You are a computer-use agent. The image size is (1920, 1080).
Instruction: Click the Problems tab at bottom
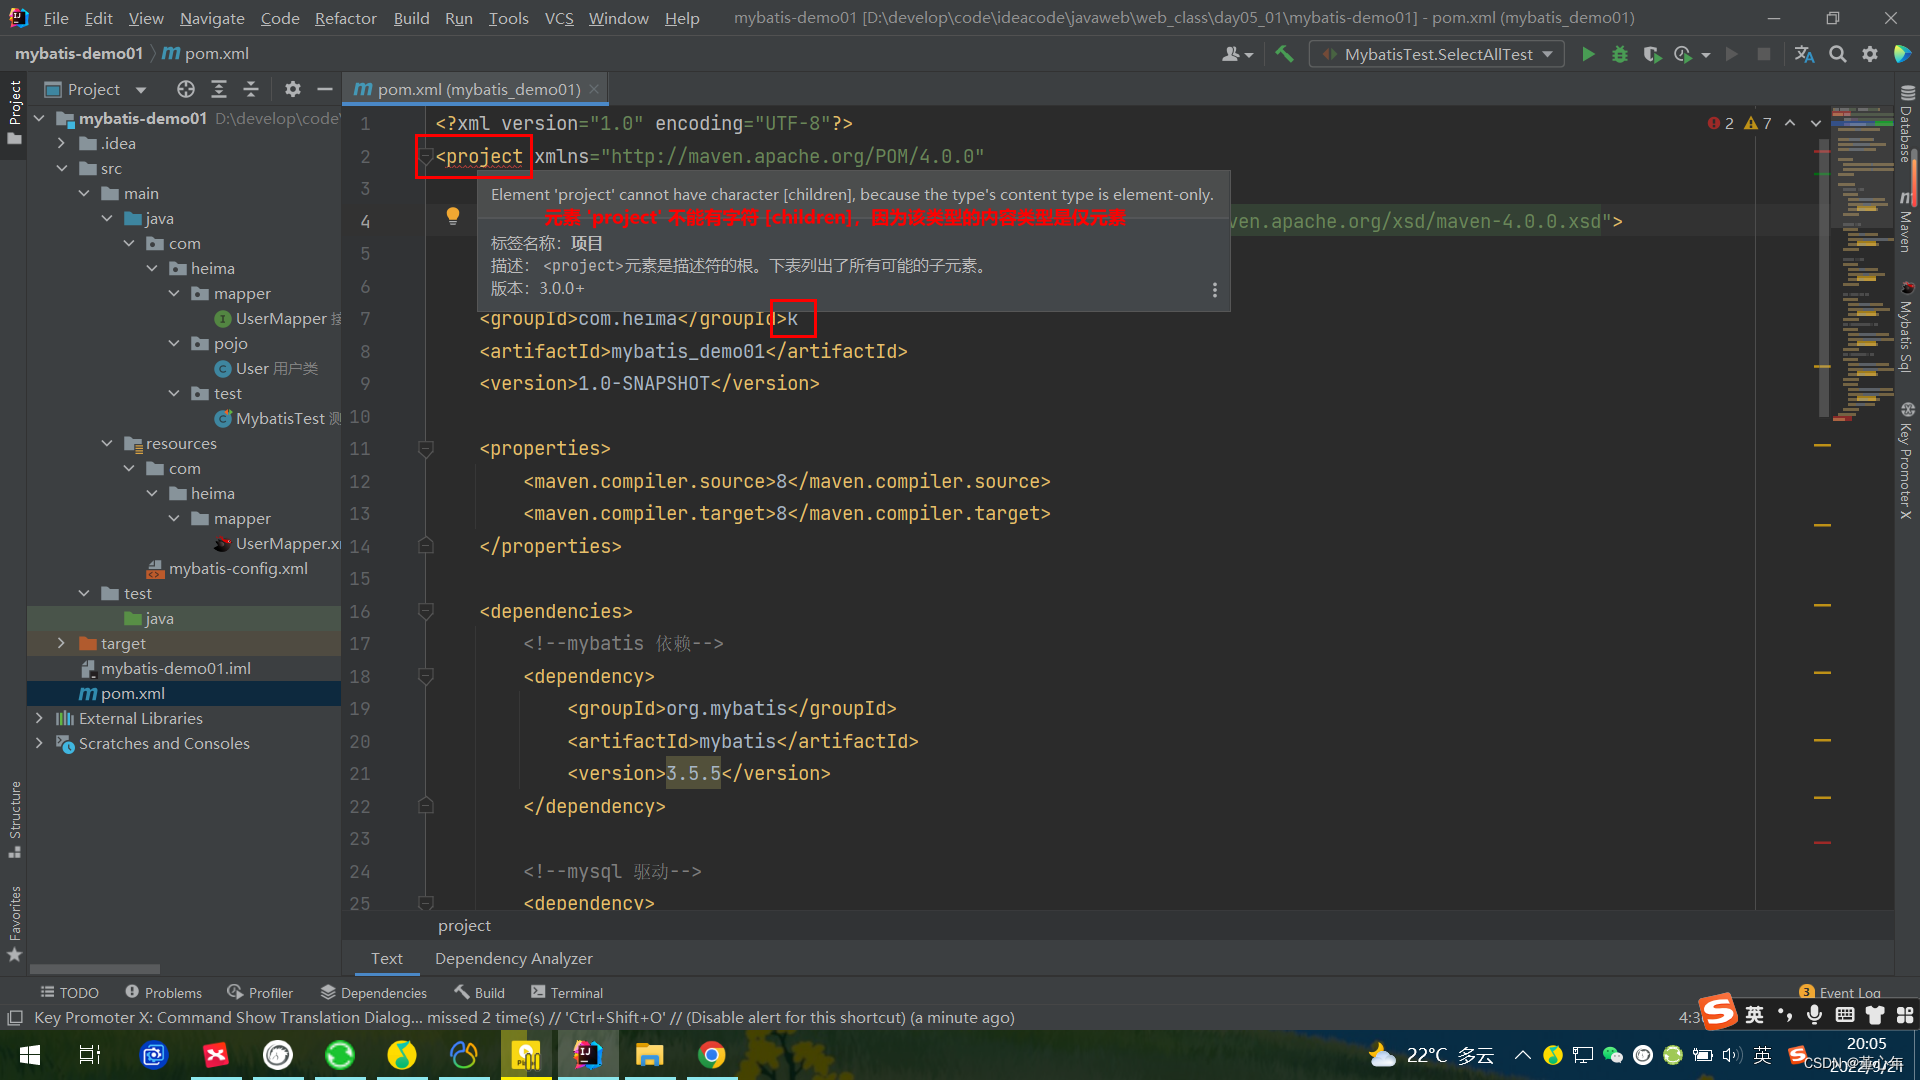(161, 992)
